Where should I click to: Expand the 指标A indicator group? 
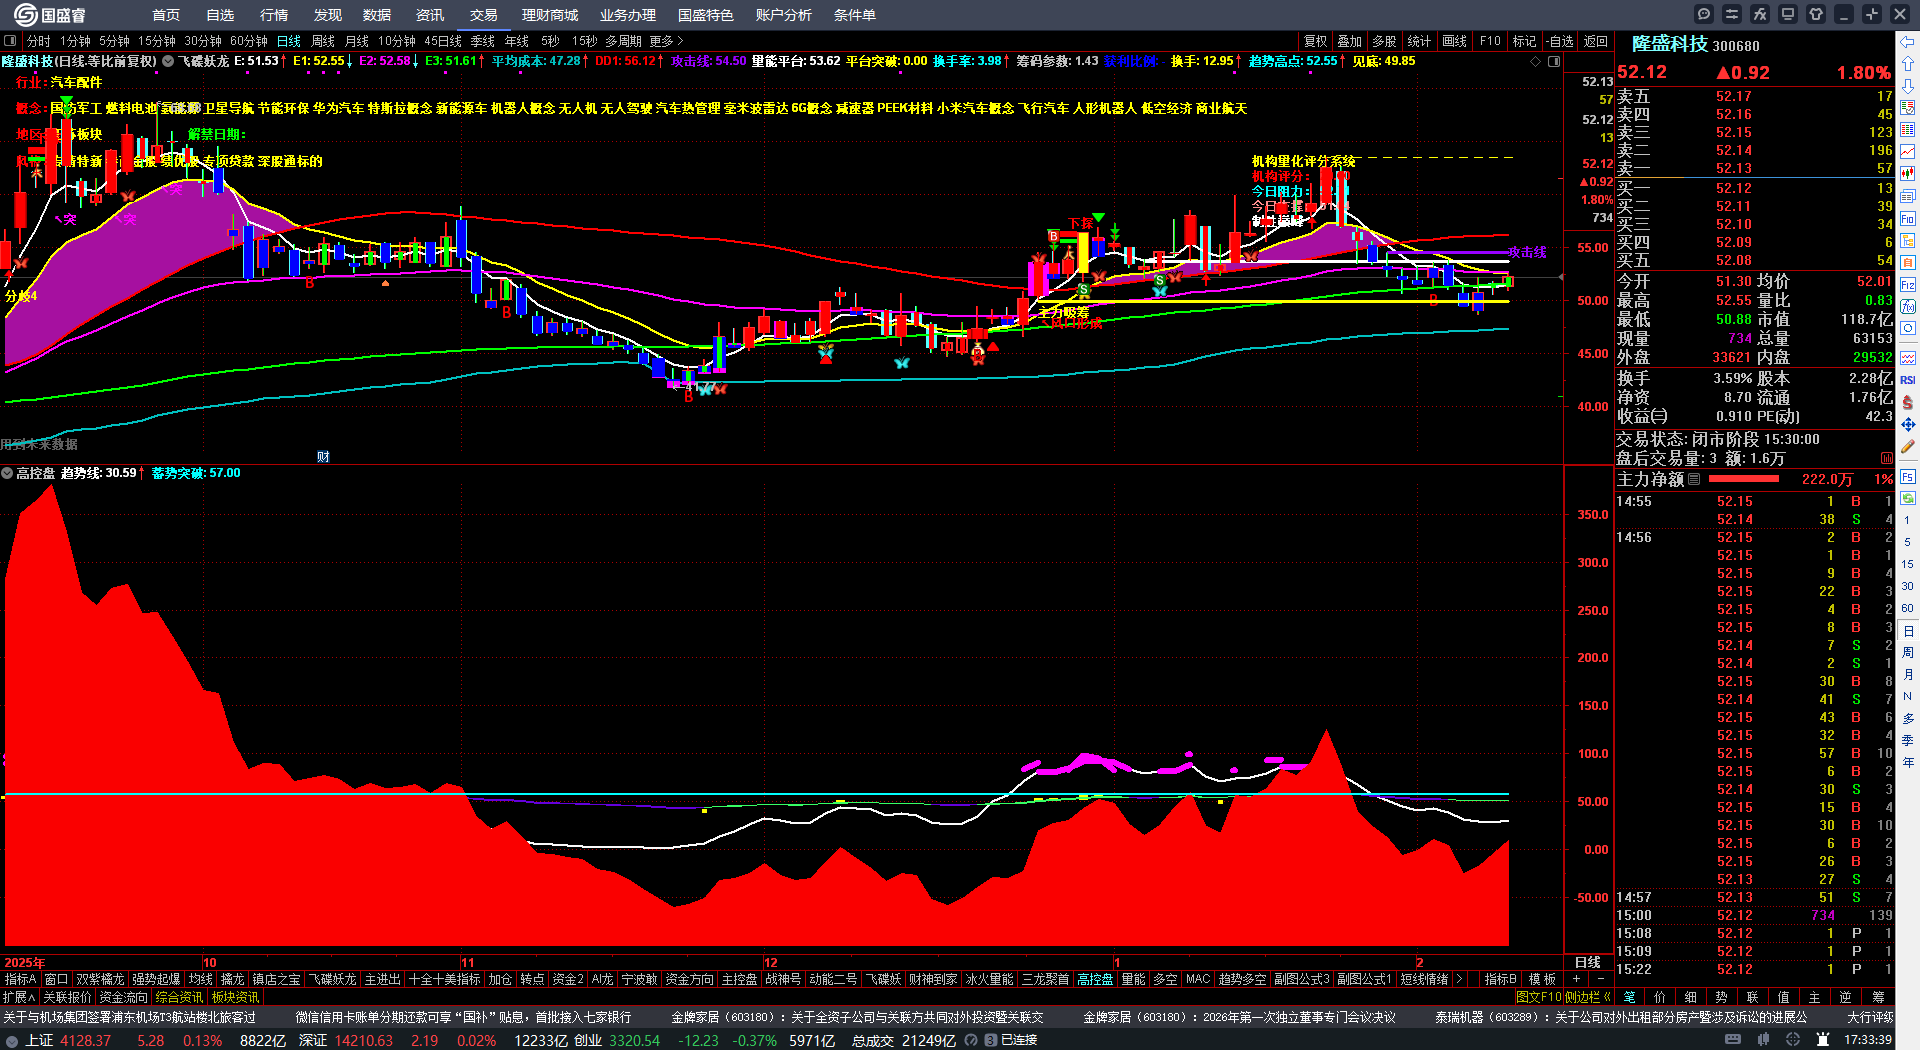point(21,979)
